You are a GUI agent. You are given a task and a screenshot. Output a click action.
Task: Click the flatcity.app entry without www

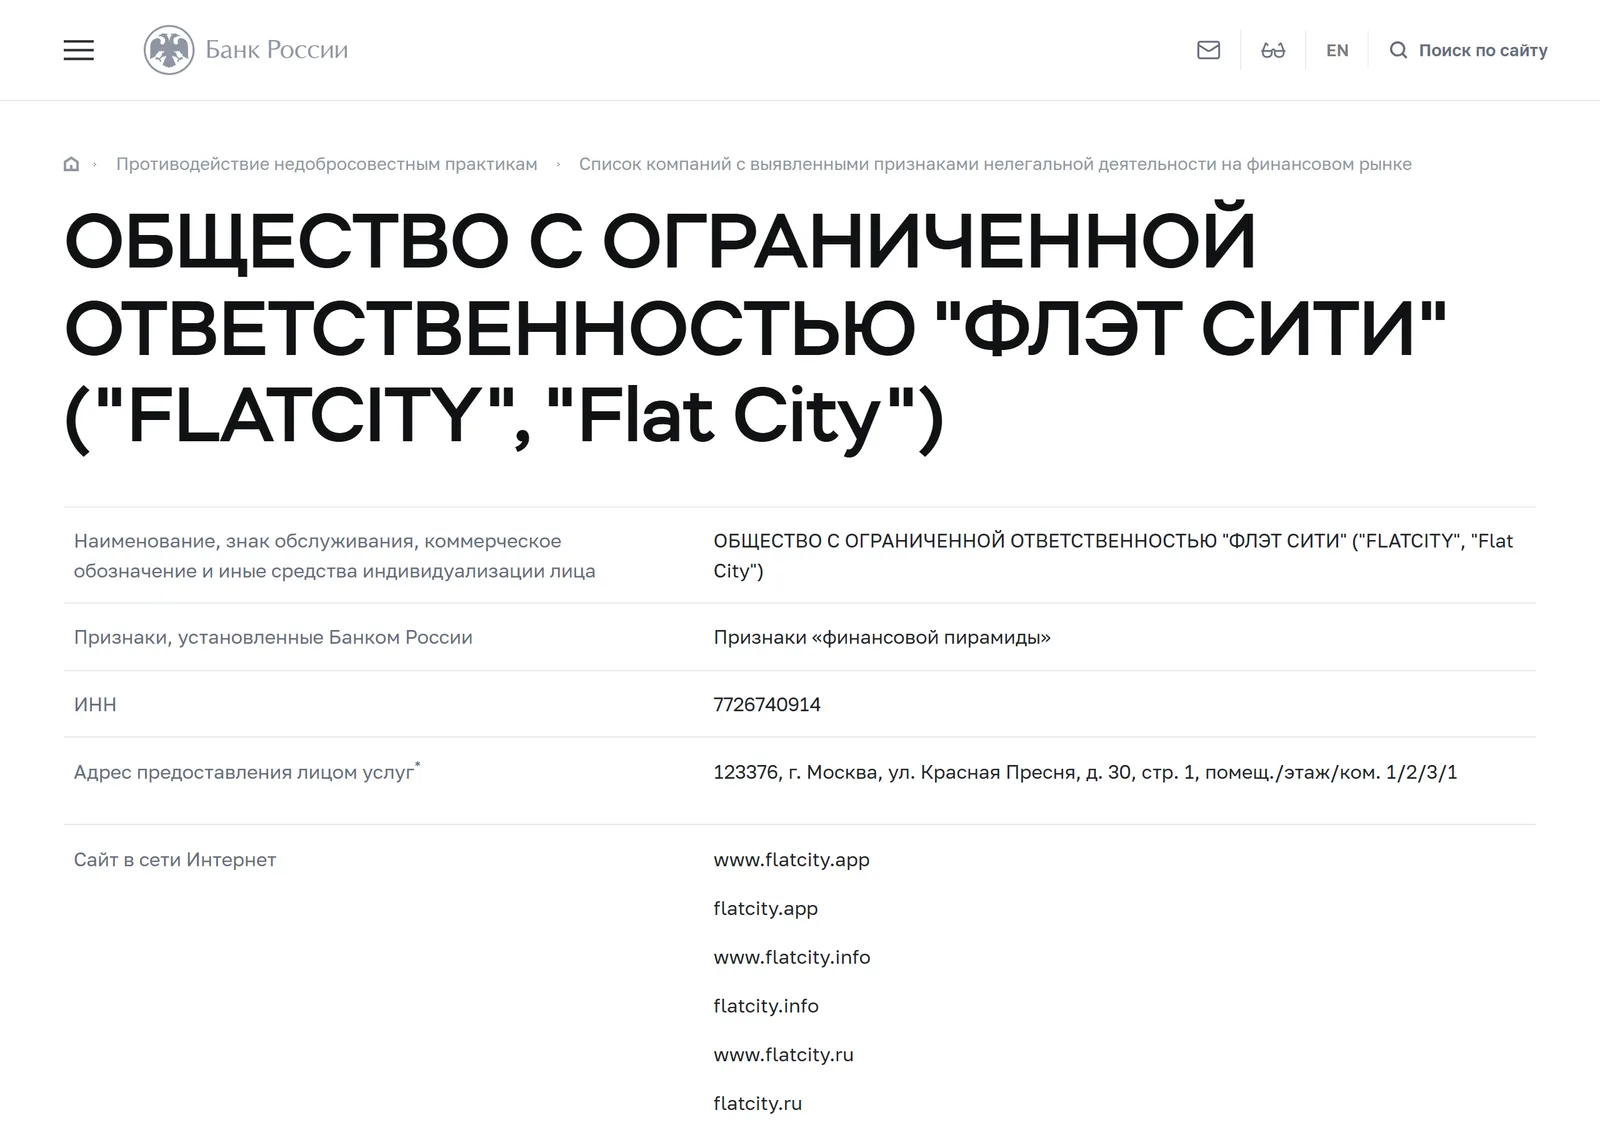[x=765, y=908]
